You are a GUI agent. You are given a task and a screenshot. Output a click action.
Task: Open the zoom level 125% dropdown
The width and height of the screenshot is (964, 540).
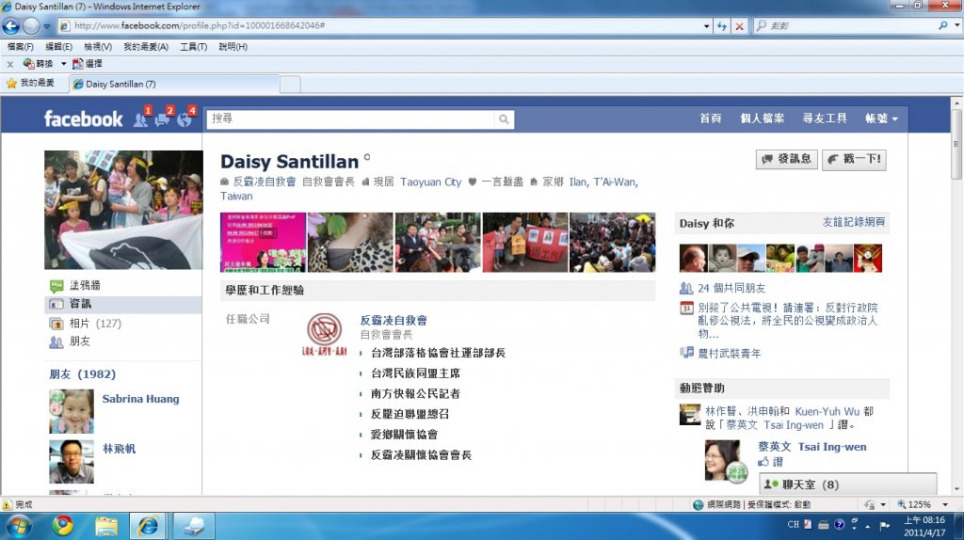click(942, 505)
